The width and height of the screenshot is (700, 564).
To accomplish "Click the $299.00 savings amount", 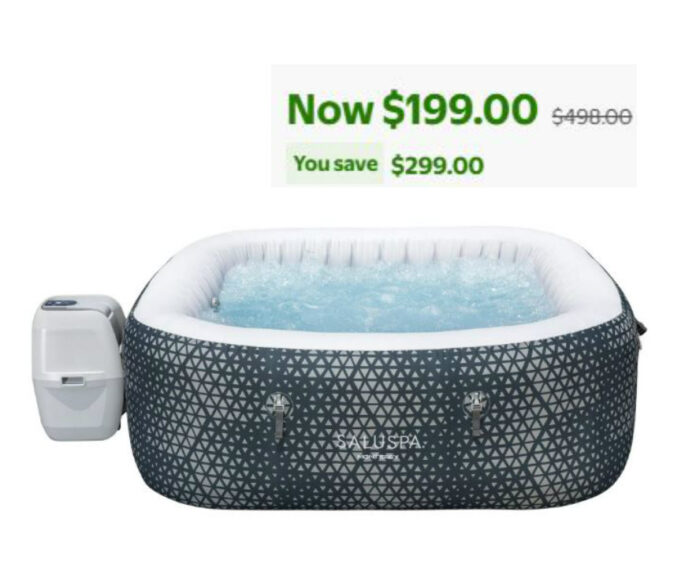I will [x=438, y=165].
